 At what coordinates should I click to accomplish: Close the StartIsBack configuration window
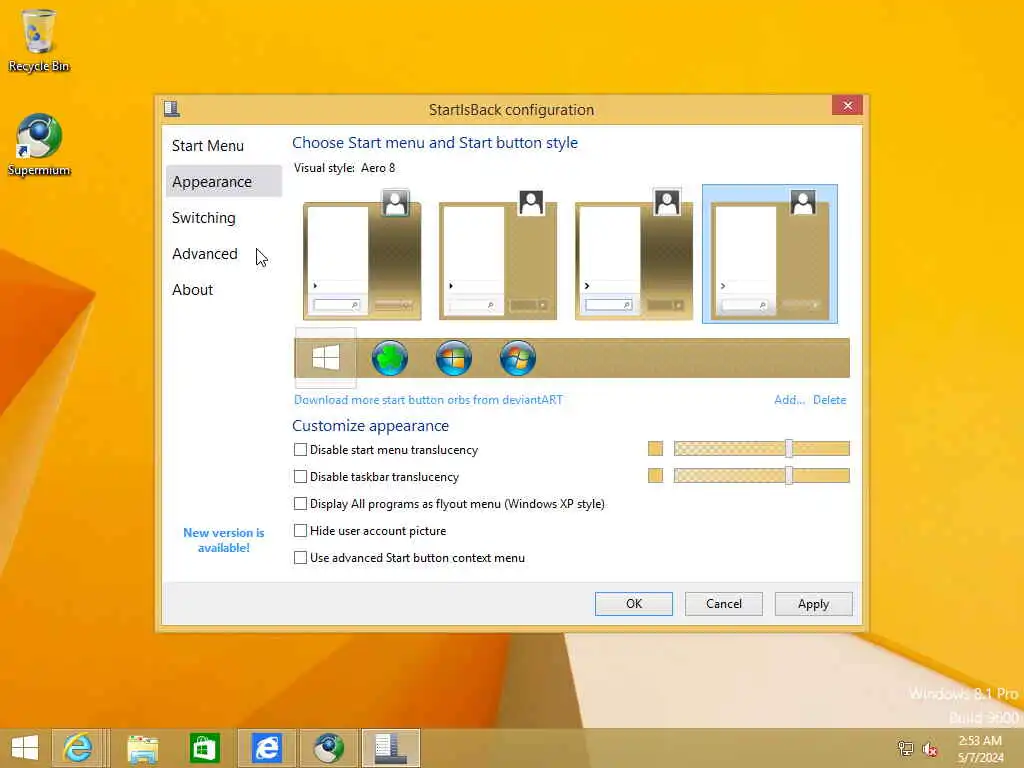coord(847,105)
